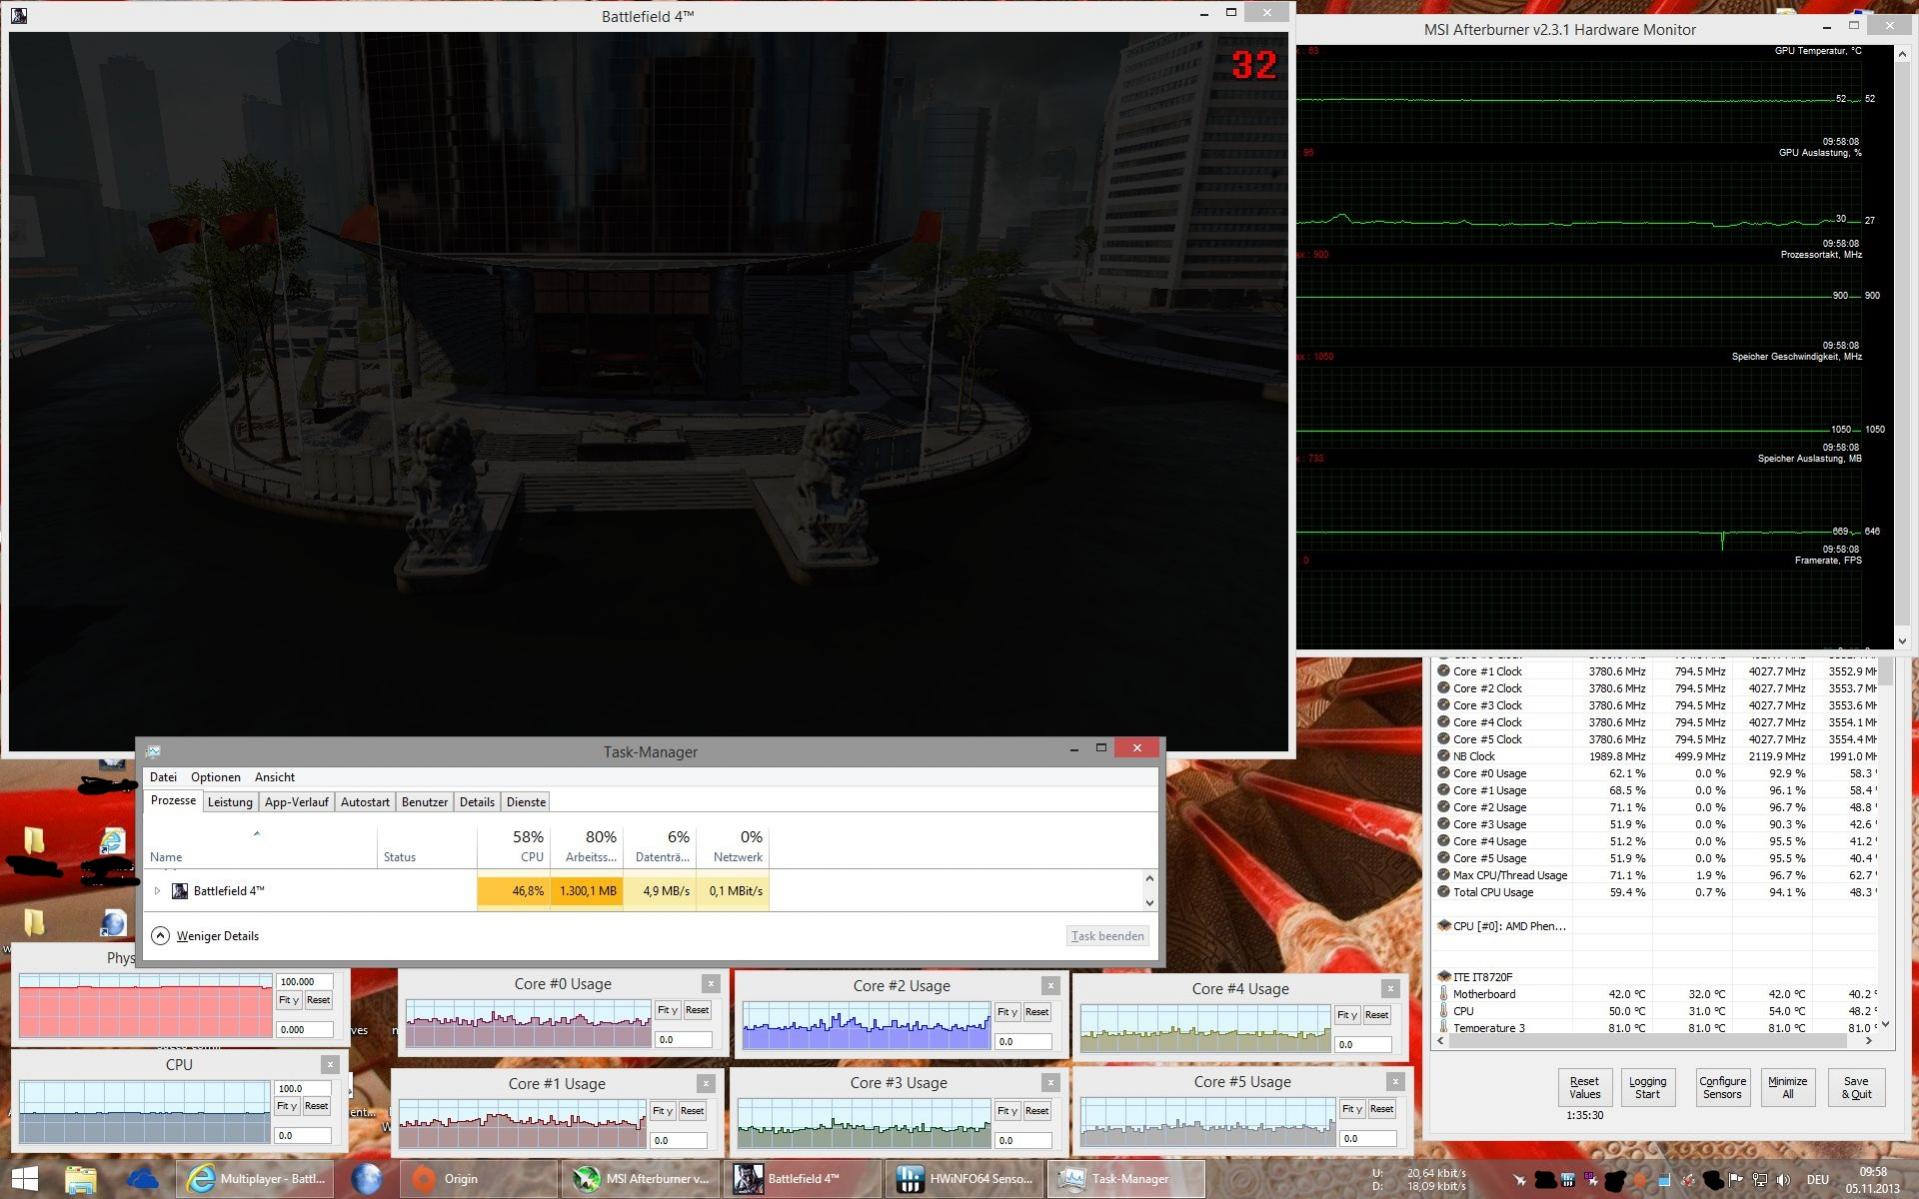Click the CPU [#0]: AMD Phen... chip icon
The image size is (1919, 1199).
coord(1443,926)
